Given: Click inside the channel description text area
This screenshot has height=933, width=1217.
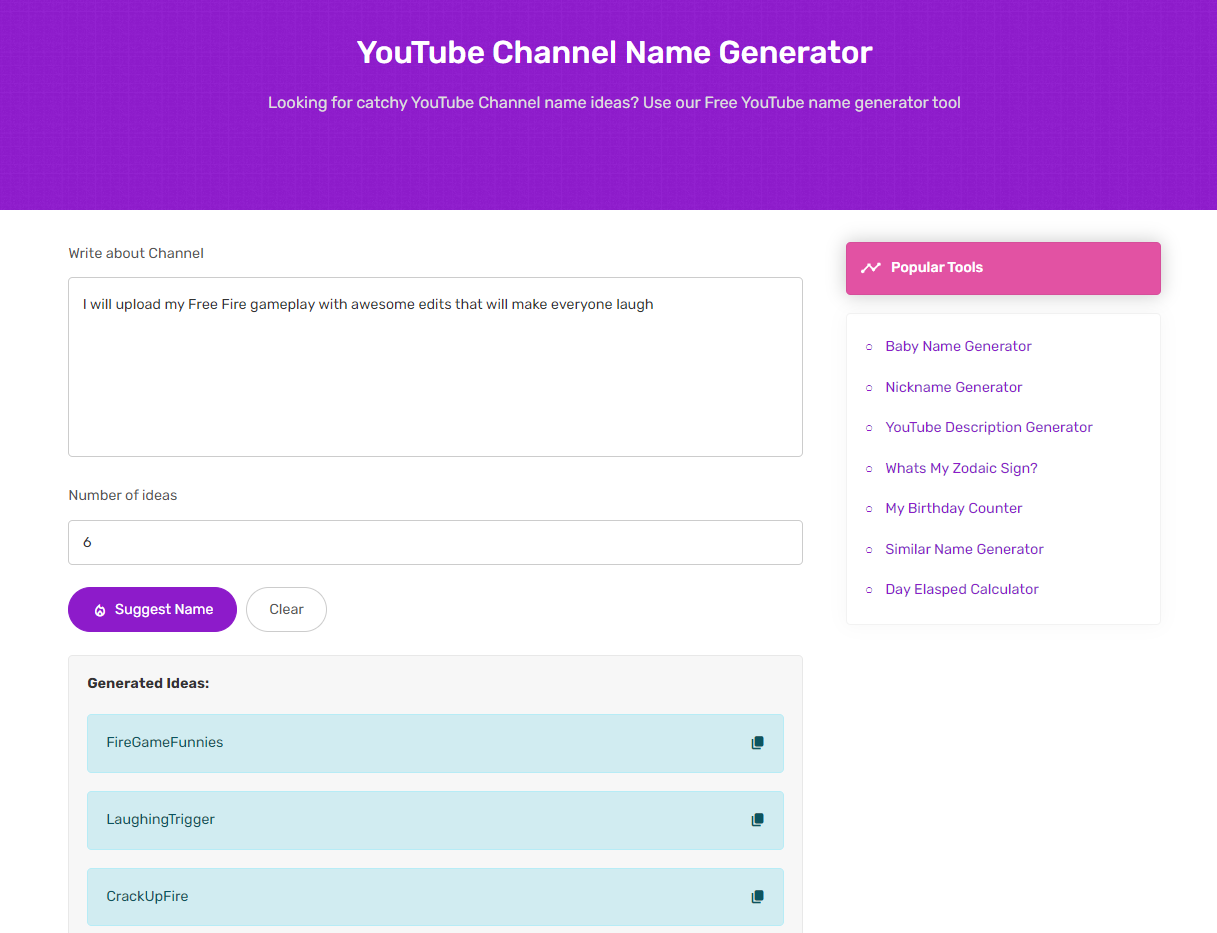Looking at the screenshot, I should click(434, 367).
